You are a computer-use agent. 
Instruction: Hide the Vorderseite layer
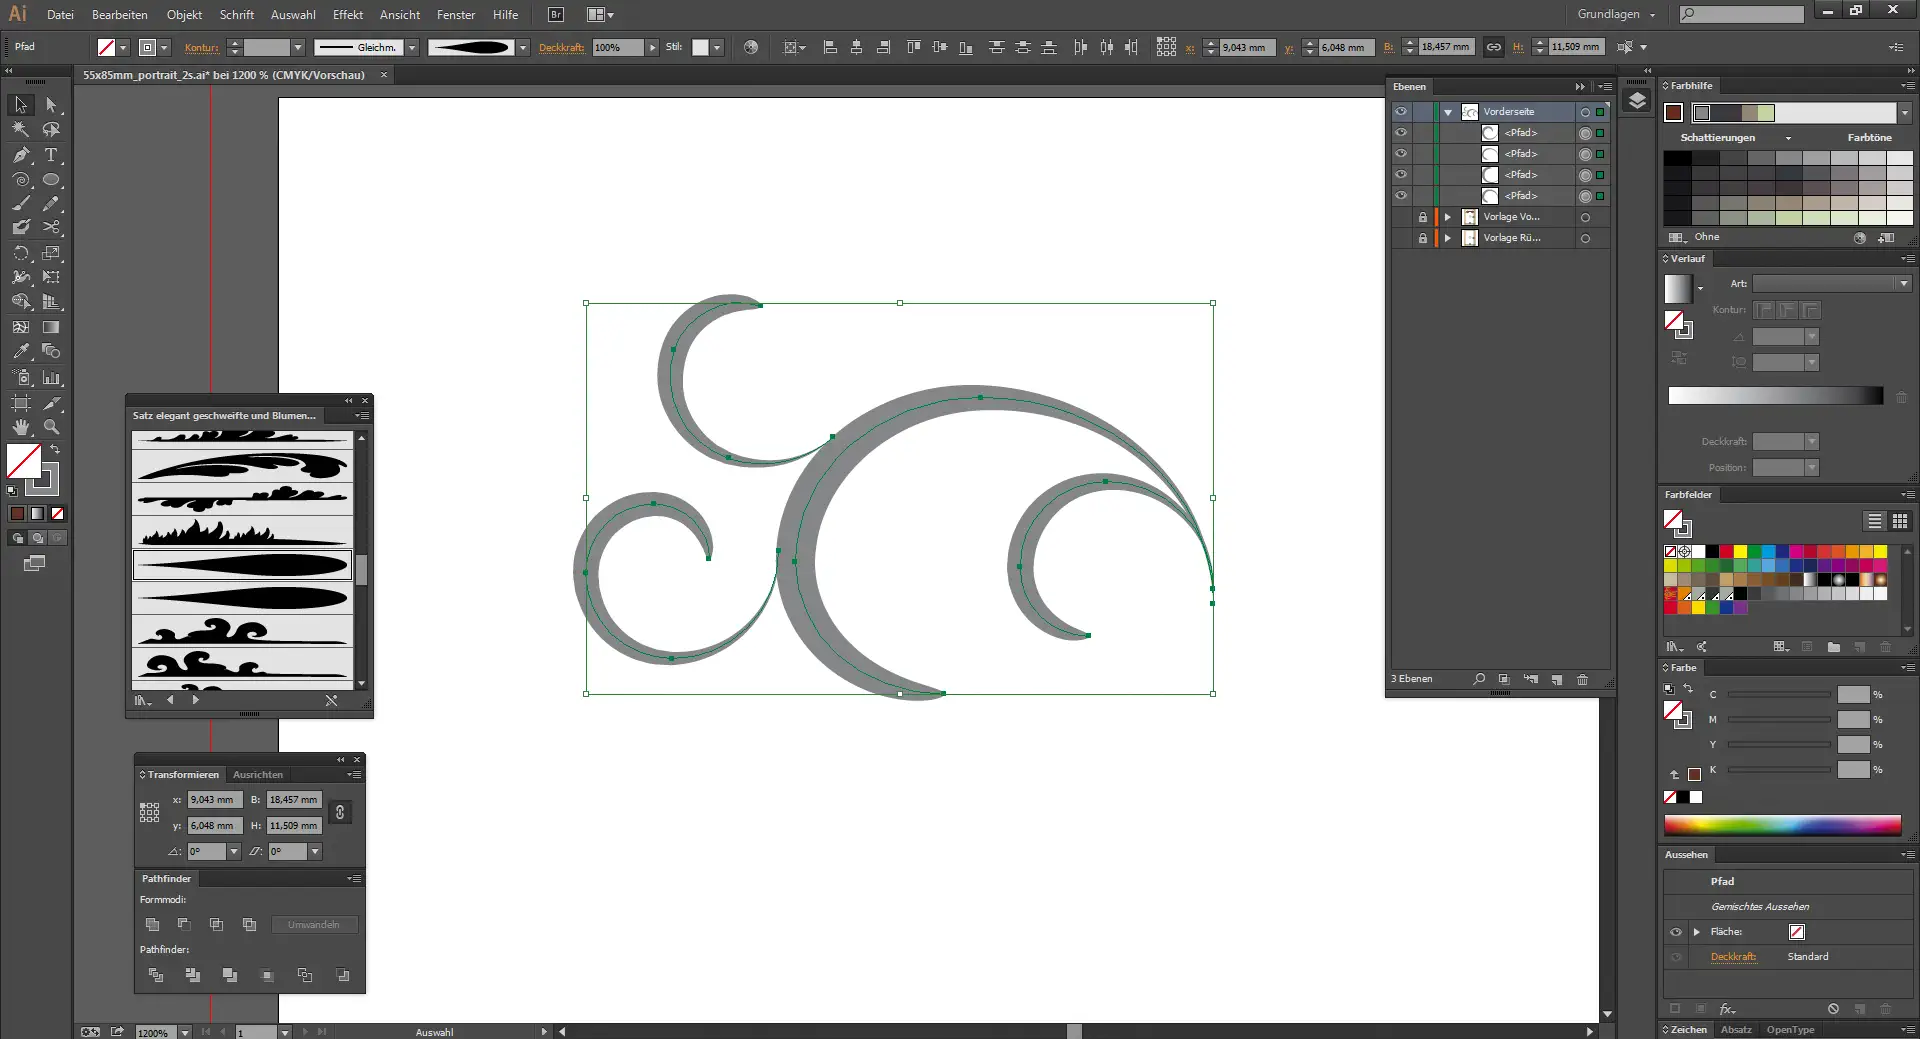[x=1401, y=112]
